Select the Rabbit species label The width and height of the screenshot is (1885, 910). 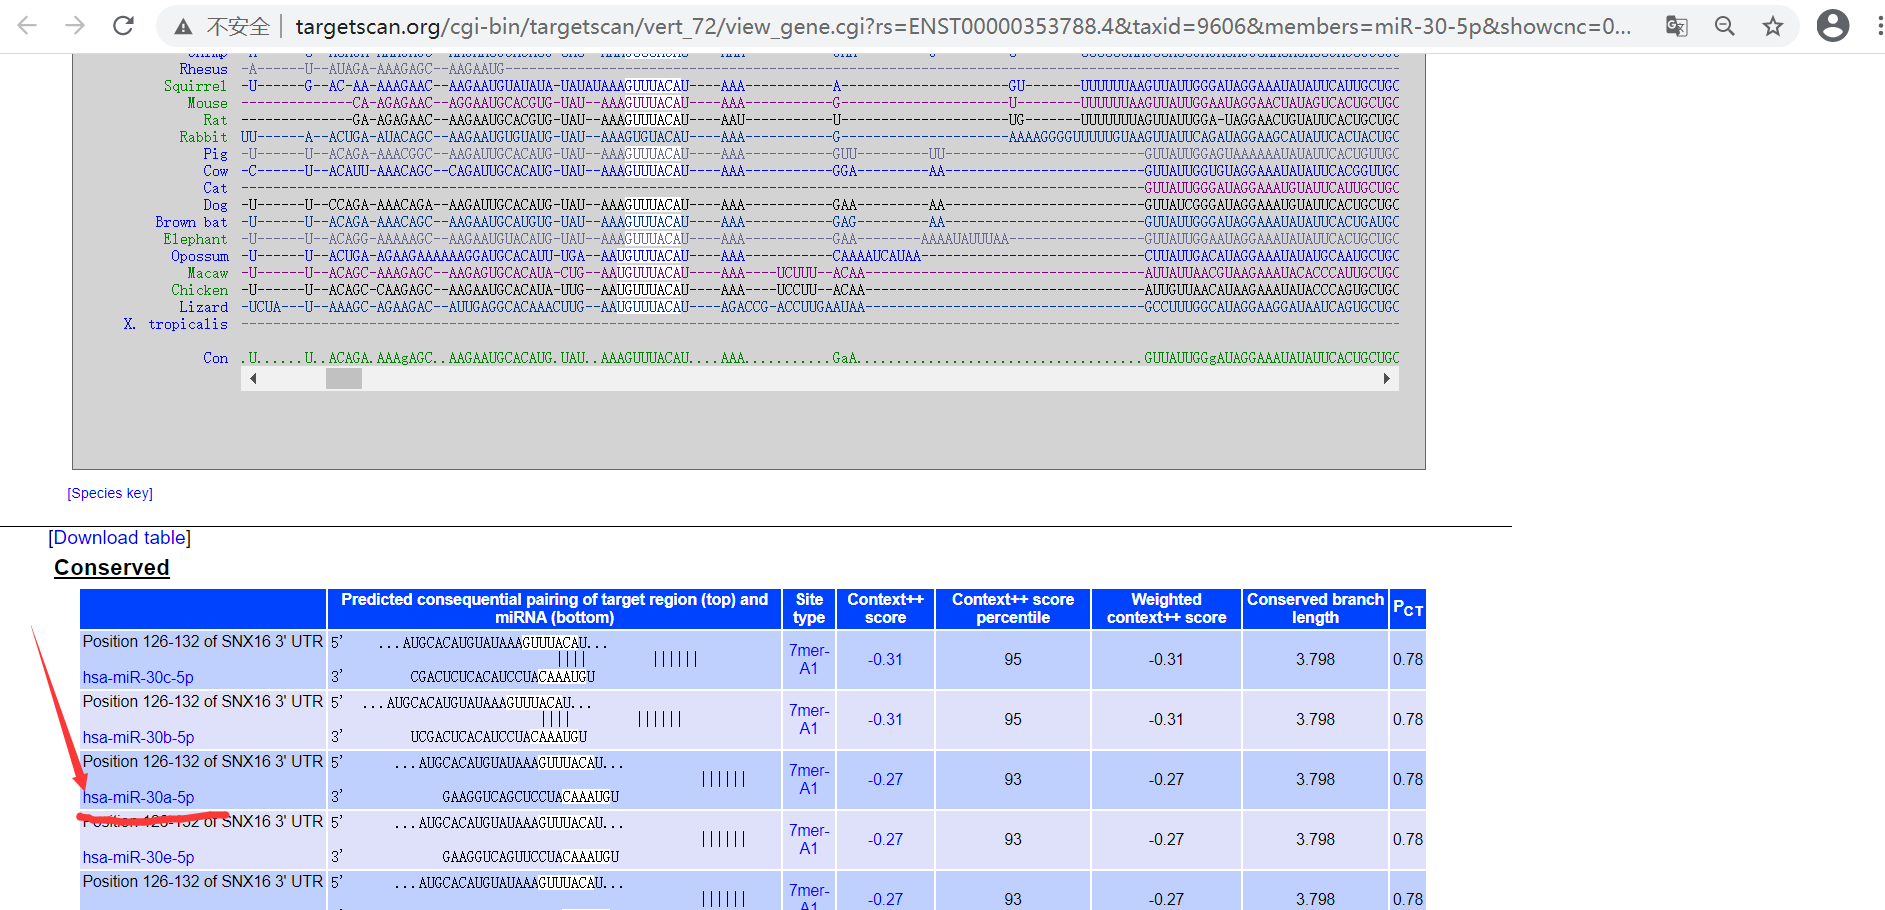point(203,137)
